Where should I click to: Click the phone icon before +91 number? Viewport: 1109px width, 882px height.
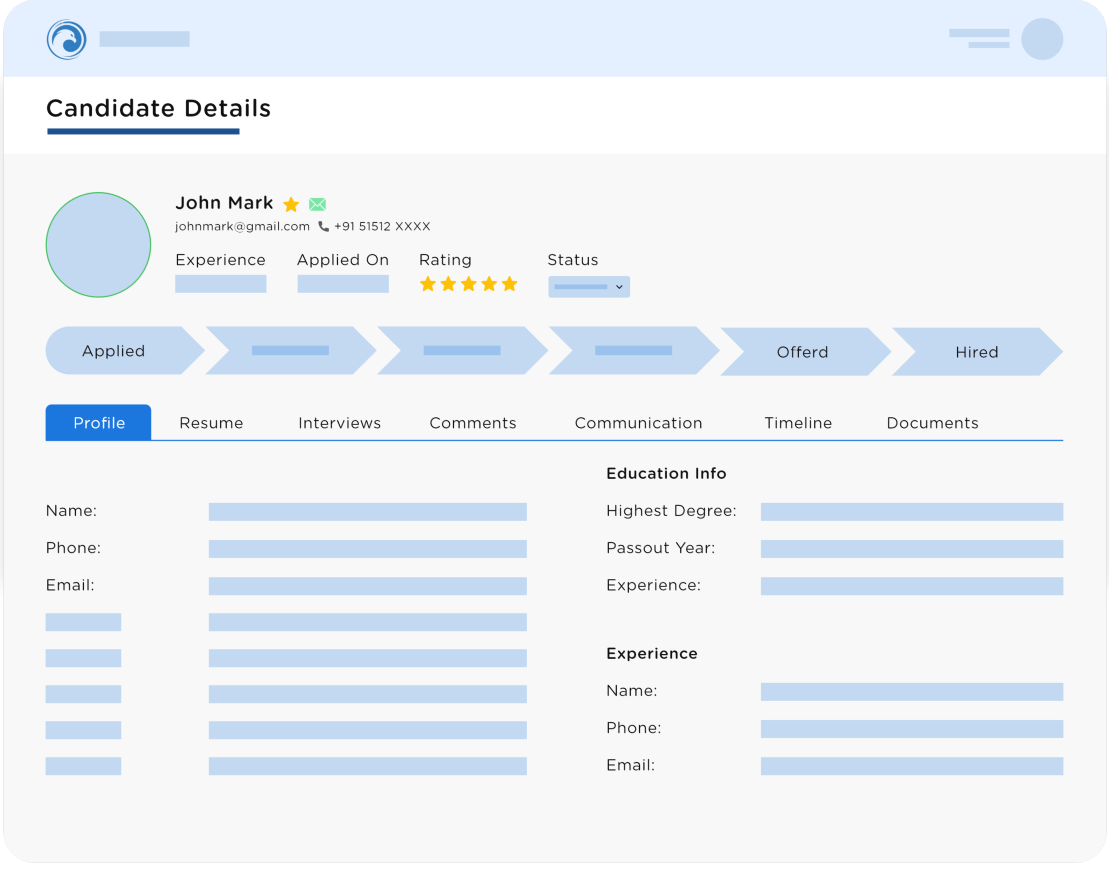323,227
